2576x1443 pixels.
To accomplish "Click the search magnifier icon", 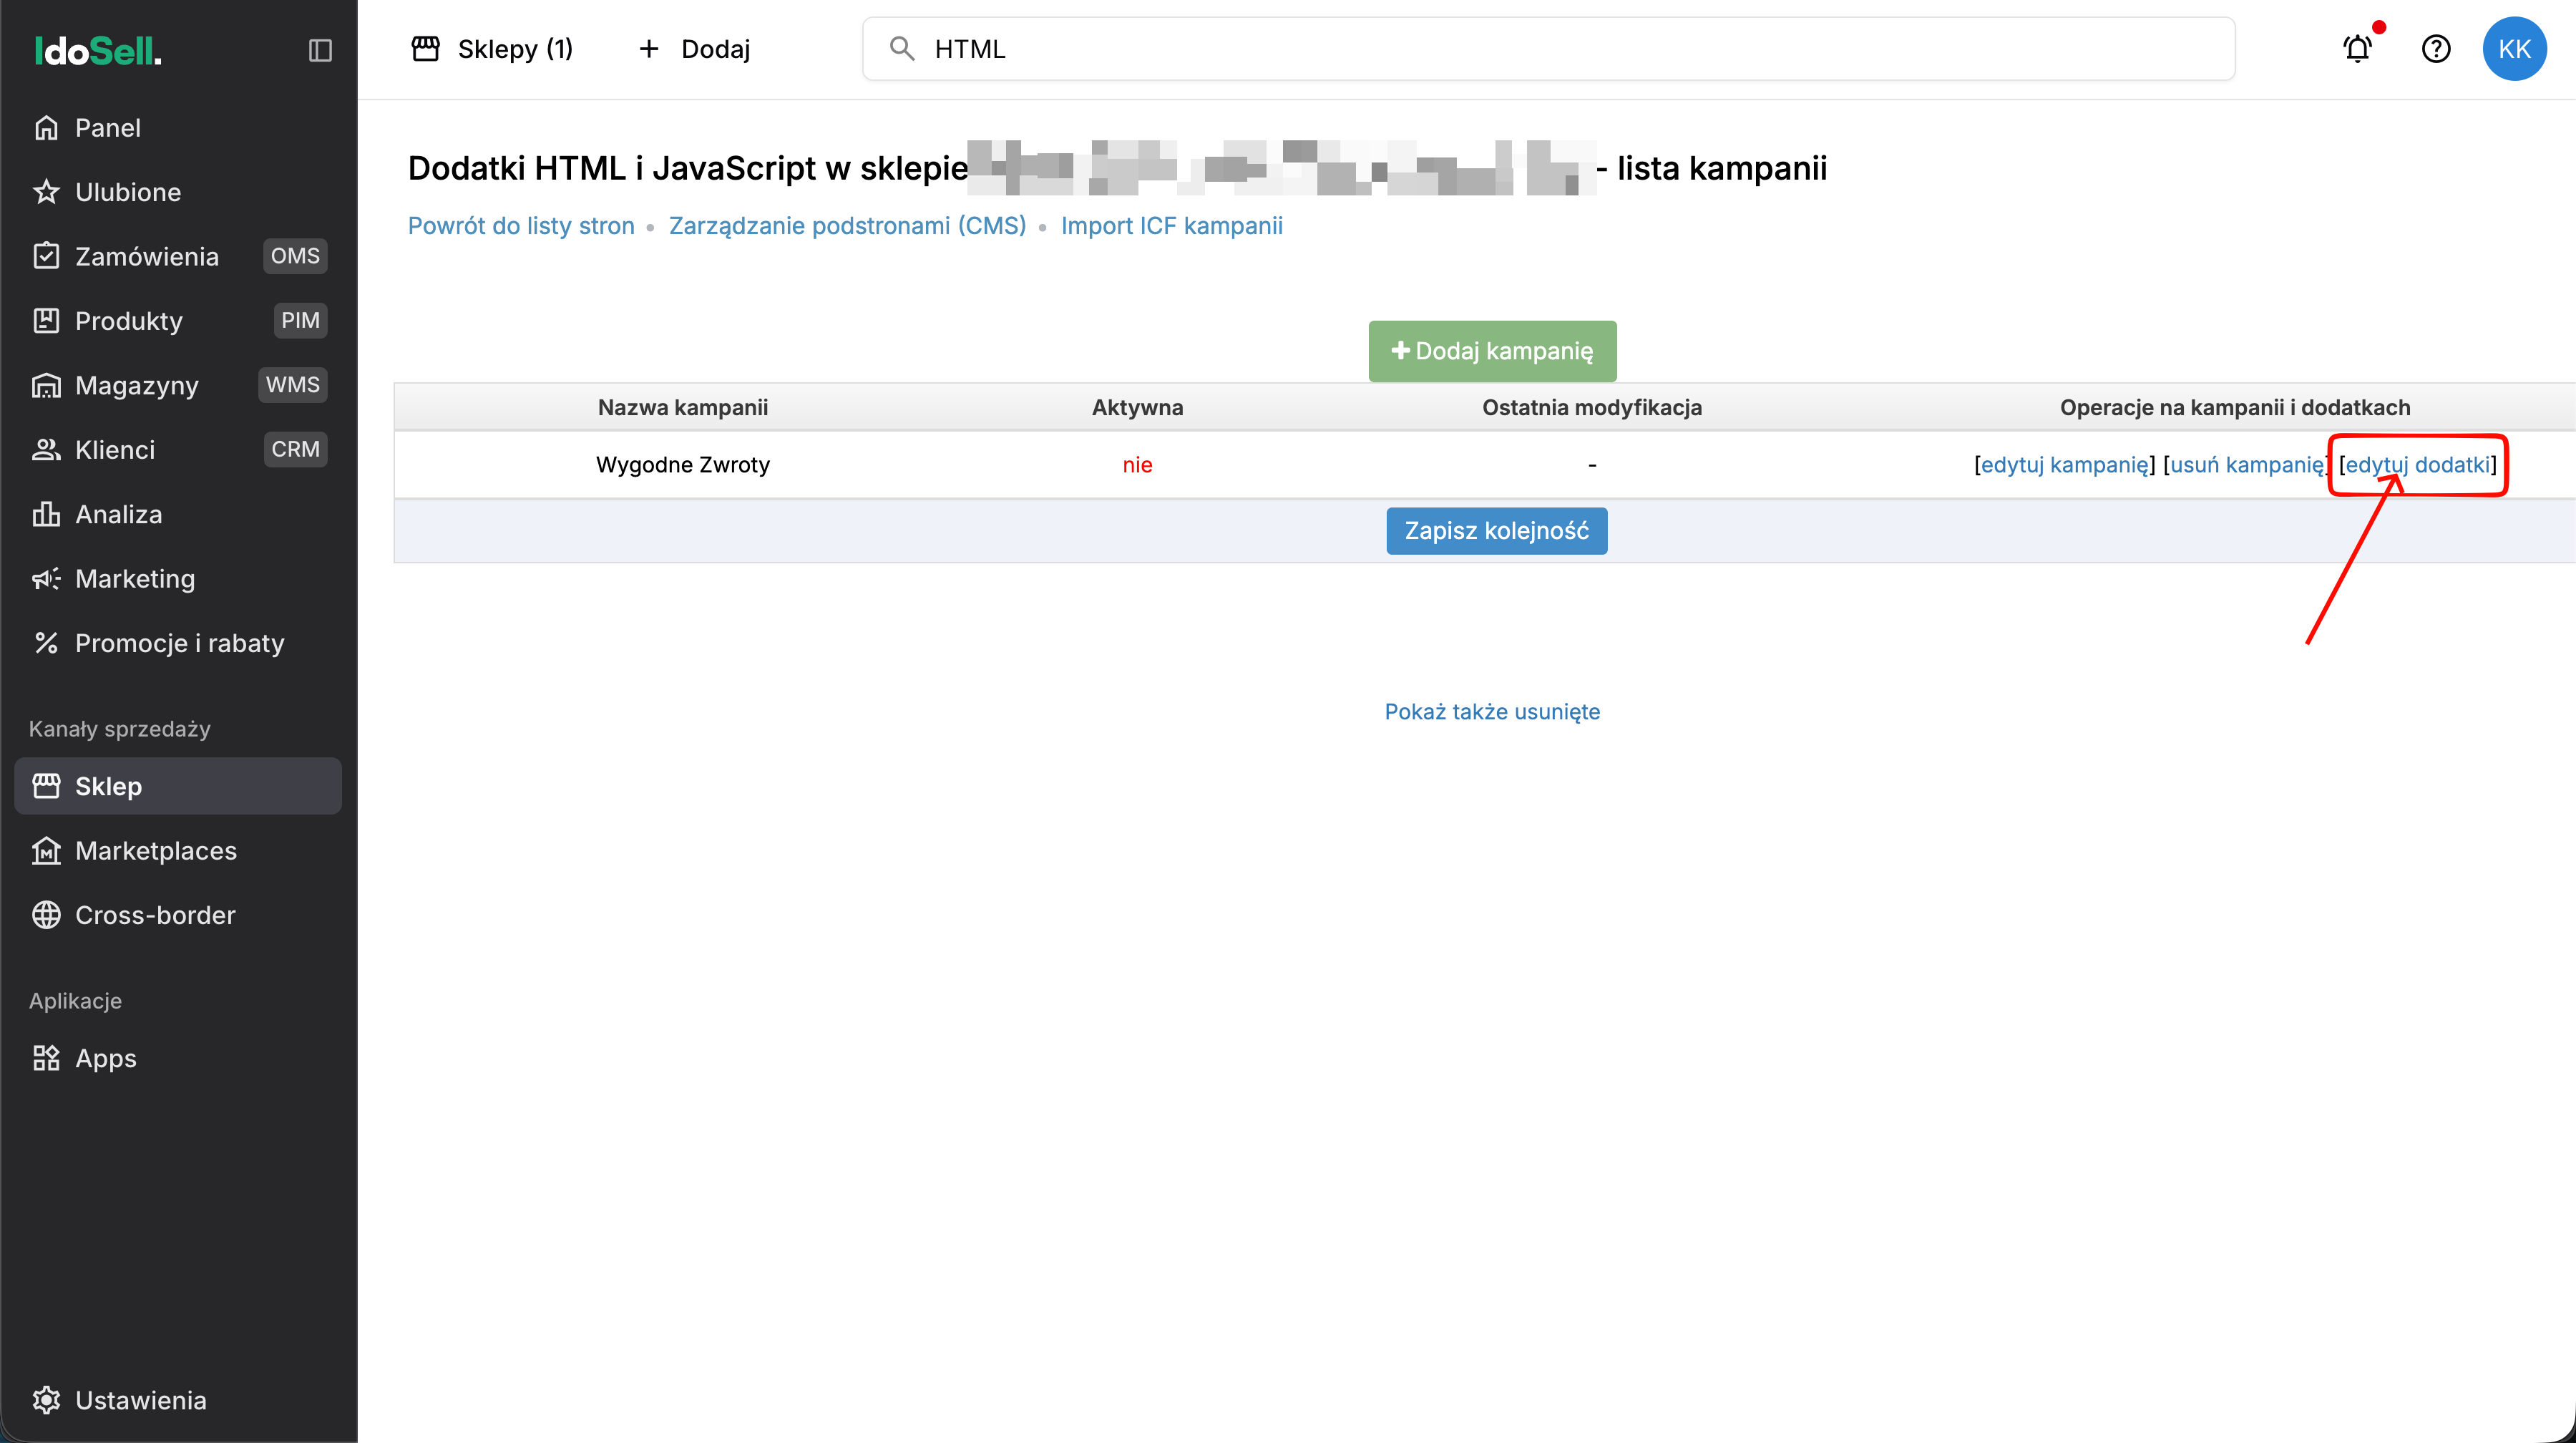I will 901,49.
